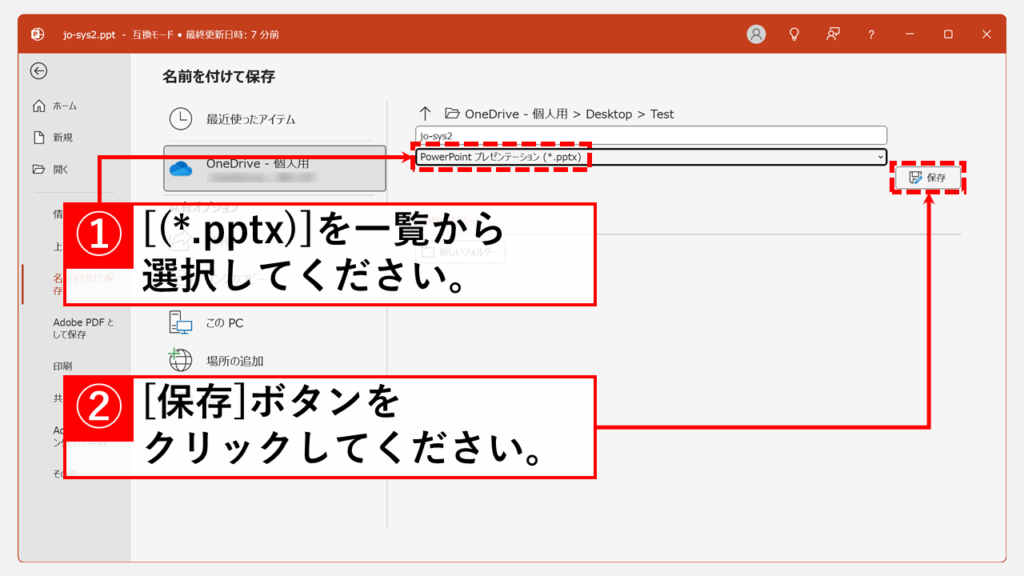
Task: Click the OneDrive cloud icon
Action: click(x=181, y=169)
